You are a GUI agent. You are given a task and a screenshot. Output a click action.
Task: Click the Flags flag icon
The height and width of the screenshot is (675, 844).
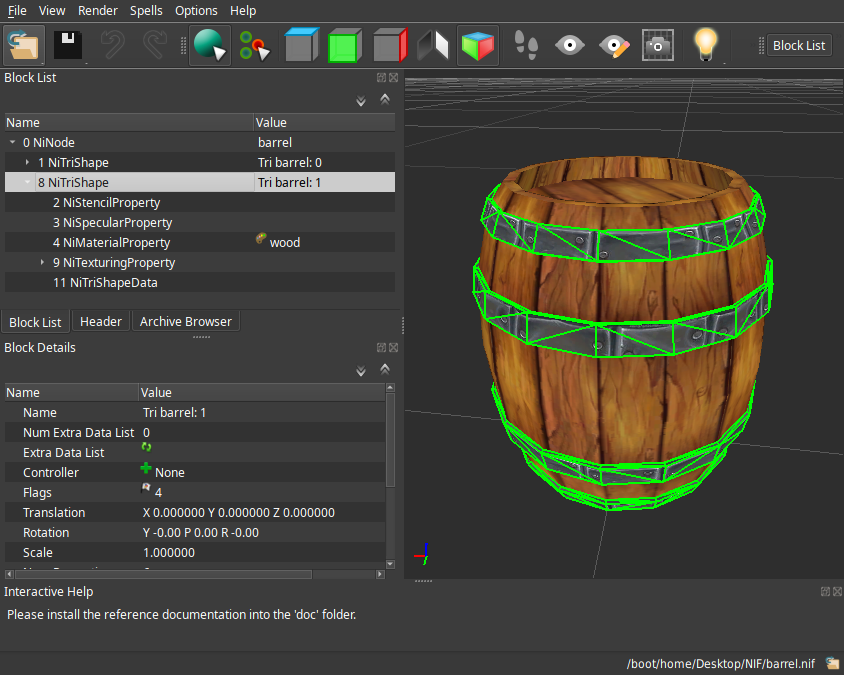coord(146,488)
